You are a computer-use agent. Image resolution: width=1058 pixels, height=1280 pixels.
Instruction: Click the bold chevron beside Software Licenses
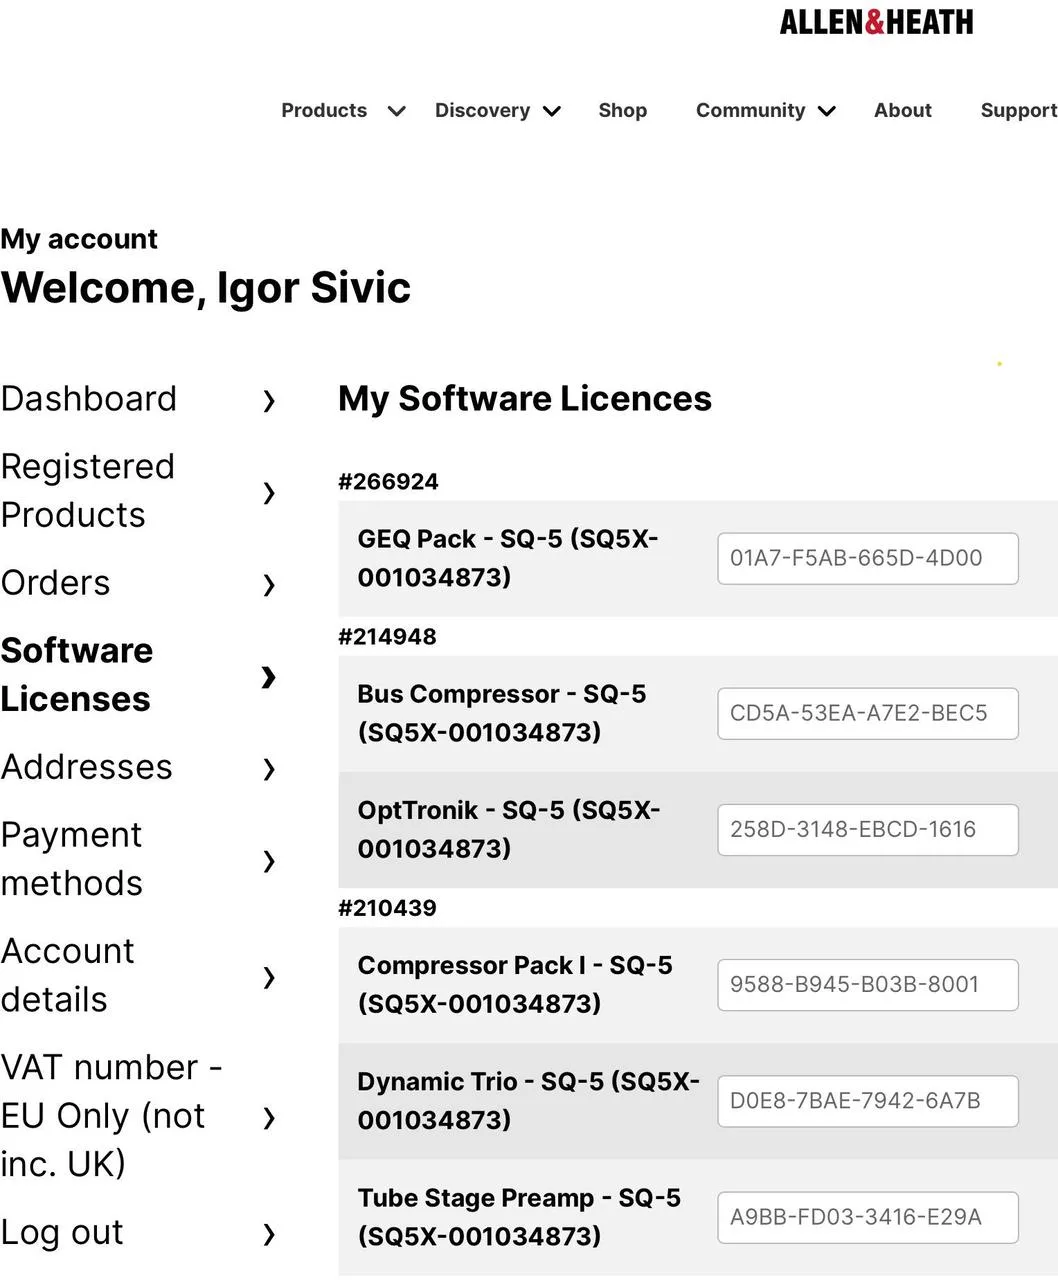point(268,677)
